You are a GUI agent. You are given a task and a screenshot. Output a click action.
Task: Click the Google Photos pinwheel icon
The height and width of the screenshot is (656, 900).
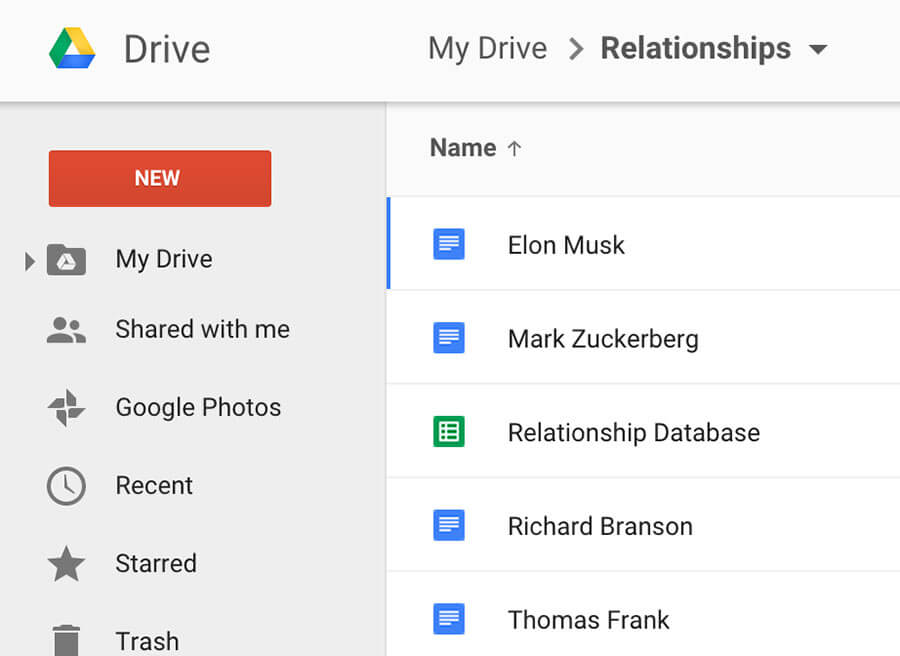(67, 407)
